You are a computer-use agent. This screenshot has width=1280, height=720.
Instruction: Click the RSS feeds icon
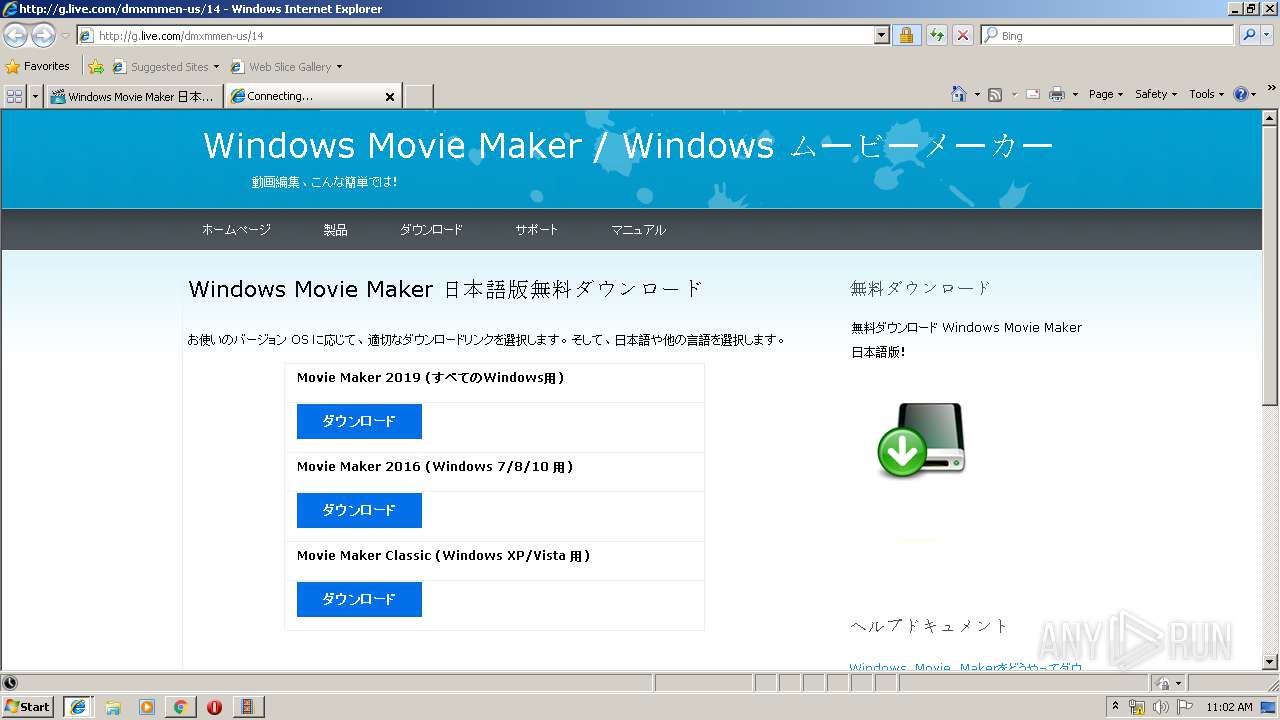pyautogui.click(x=995, y=95)
